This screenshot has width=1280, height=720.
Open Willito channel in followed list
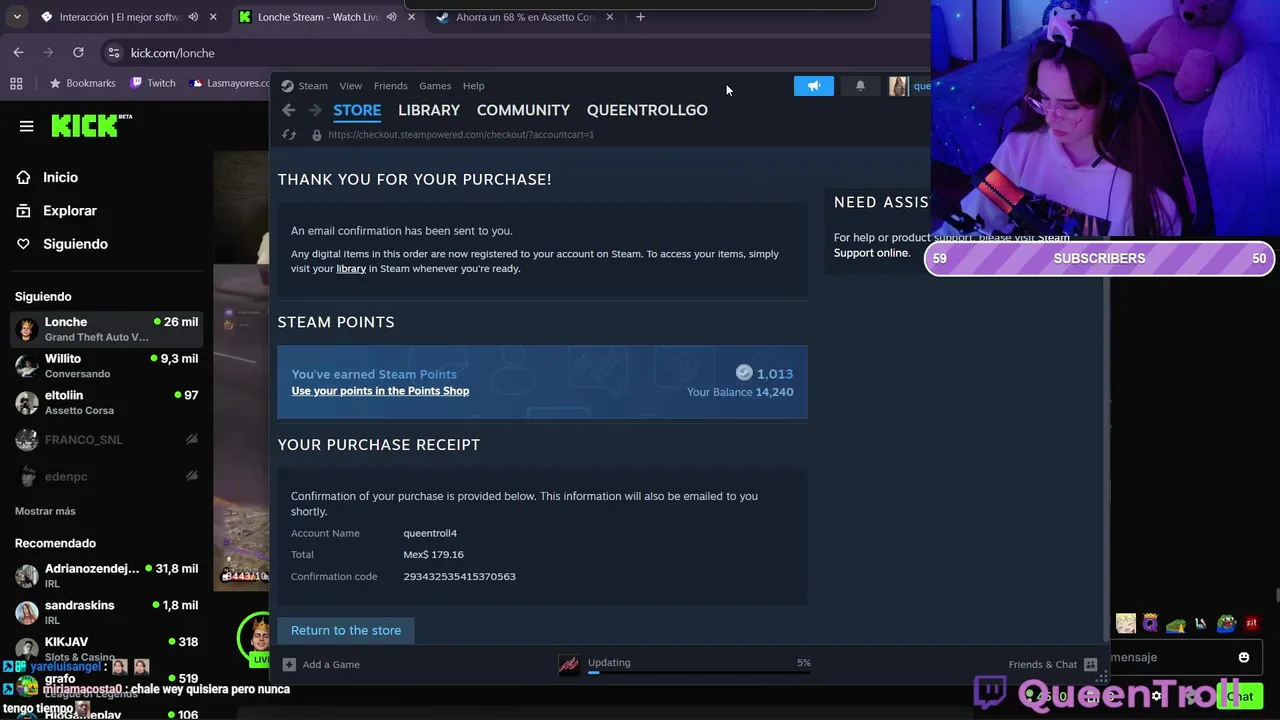pyautogui.click(x=106, y=366)
